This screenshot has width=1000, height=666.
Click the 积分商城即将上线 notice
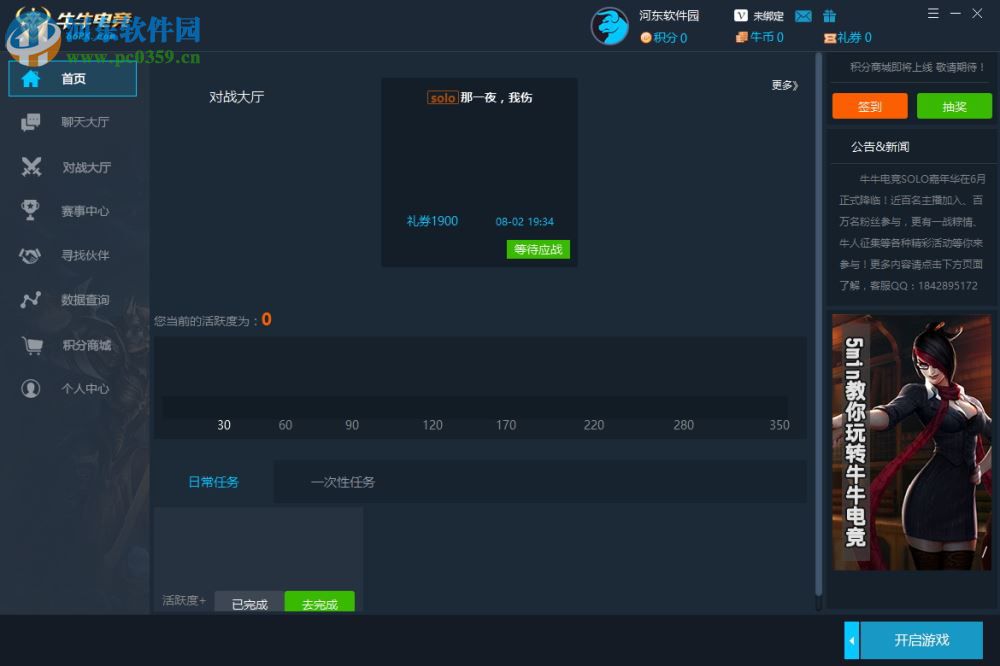coord(917,67)
